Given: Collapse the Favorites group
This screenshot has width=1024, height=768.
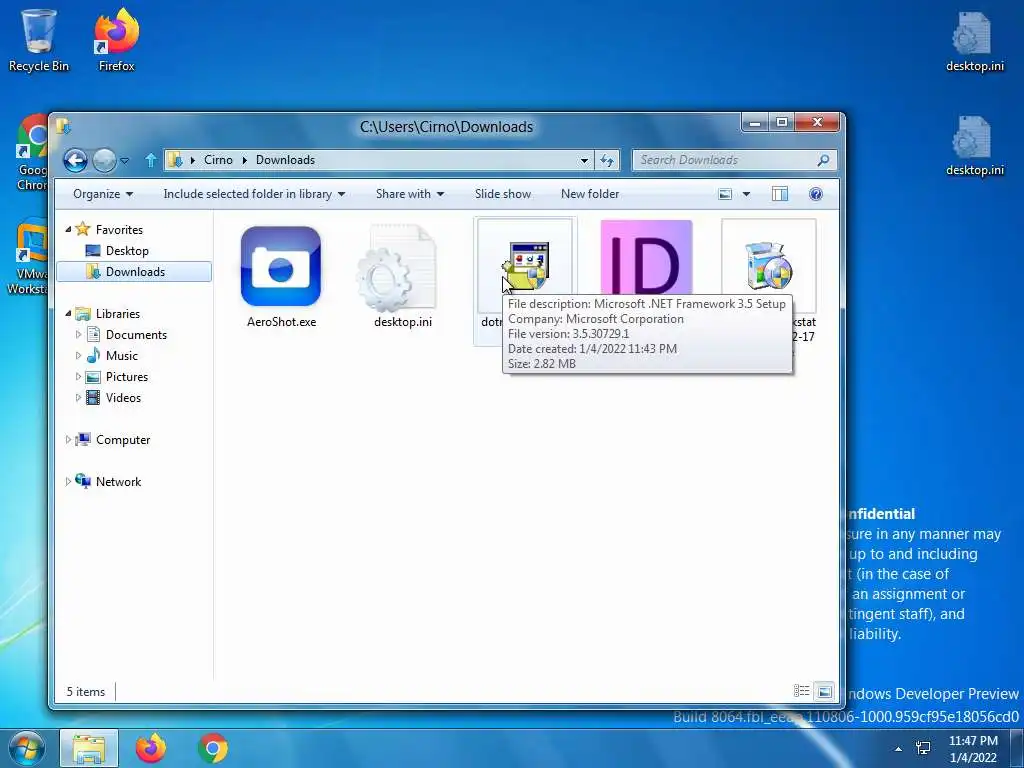Looking at the screenshot, I should pos(69,229).
